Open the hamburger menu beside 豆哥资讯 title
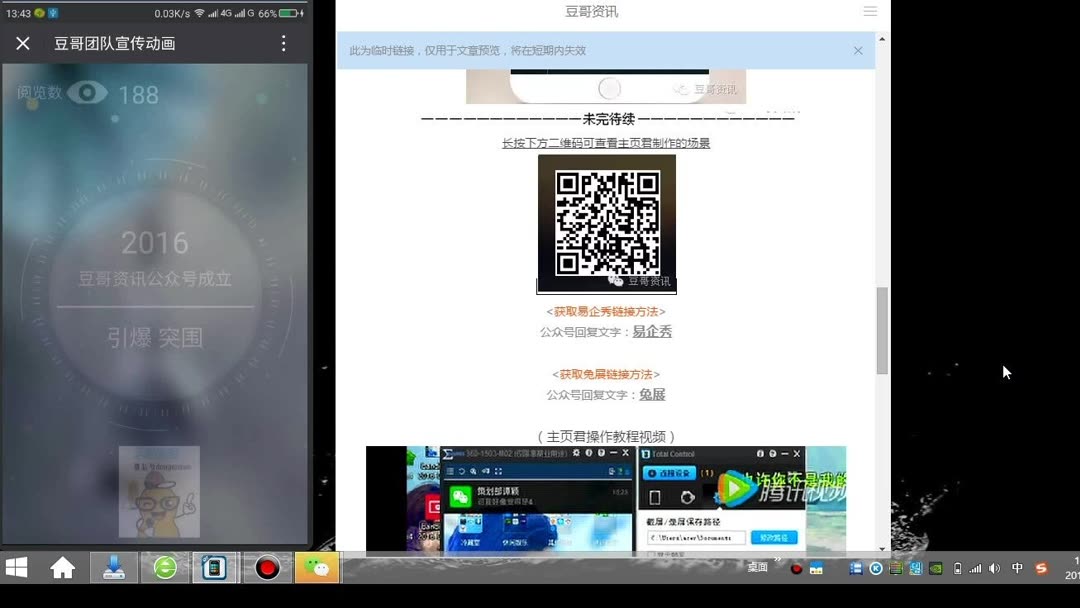This screenshot has width=1080, height=608. 870,11
